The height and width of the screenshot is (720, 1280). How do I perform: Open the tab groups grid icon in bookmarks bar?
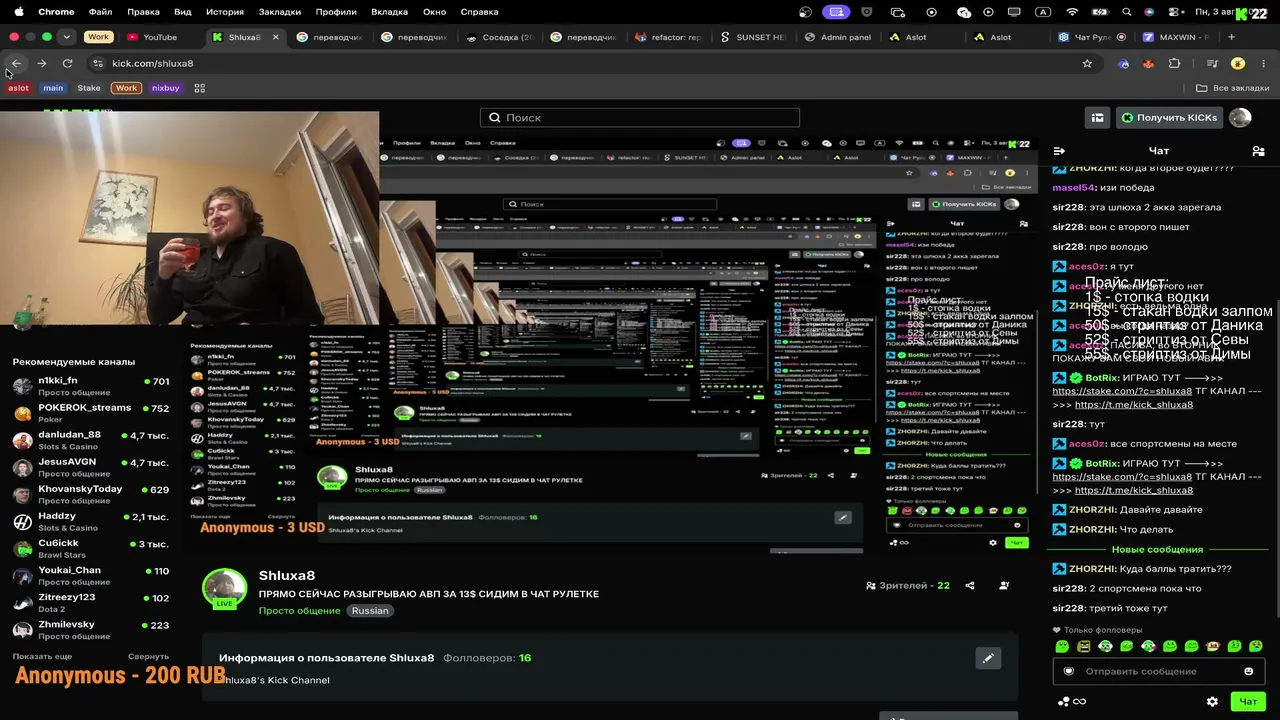coord(199,88)
